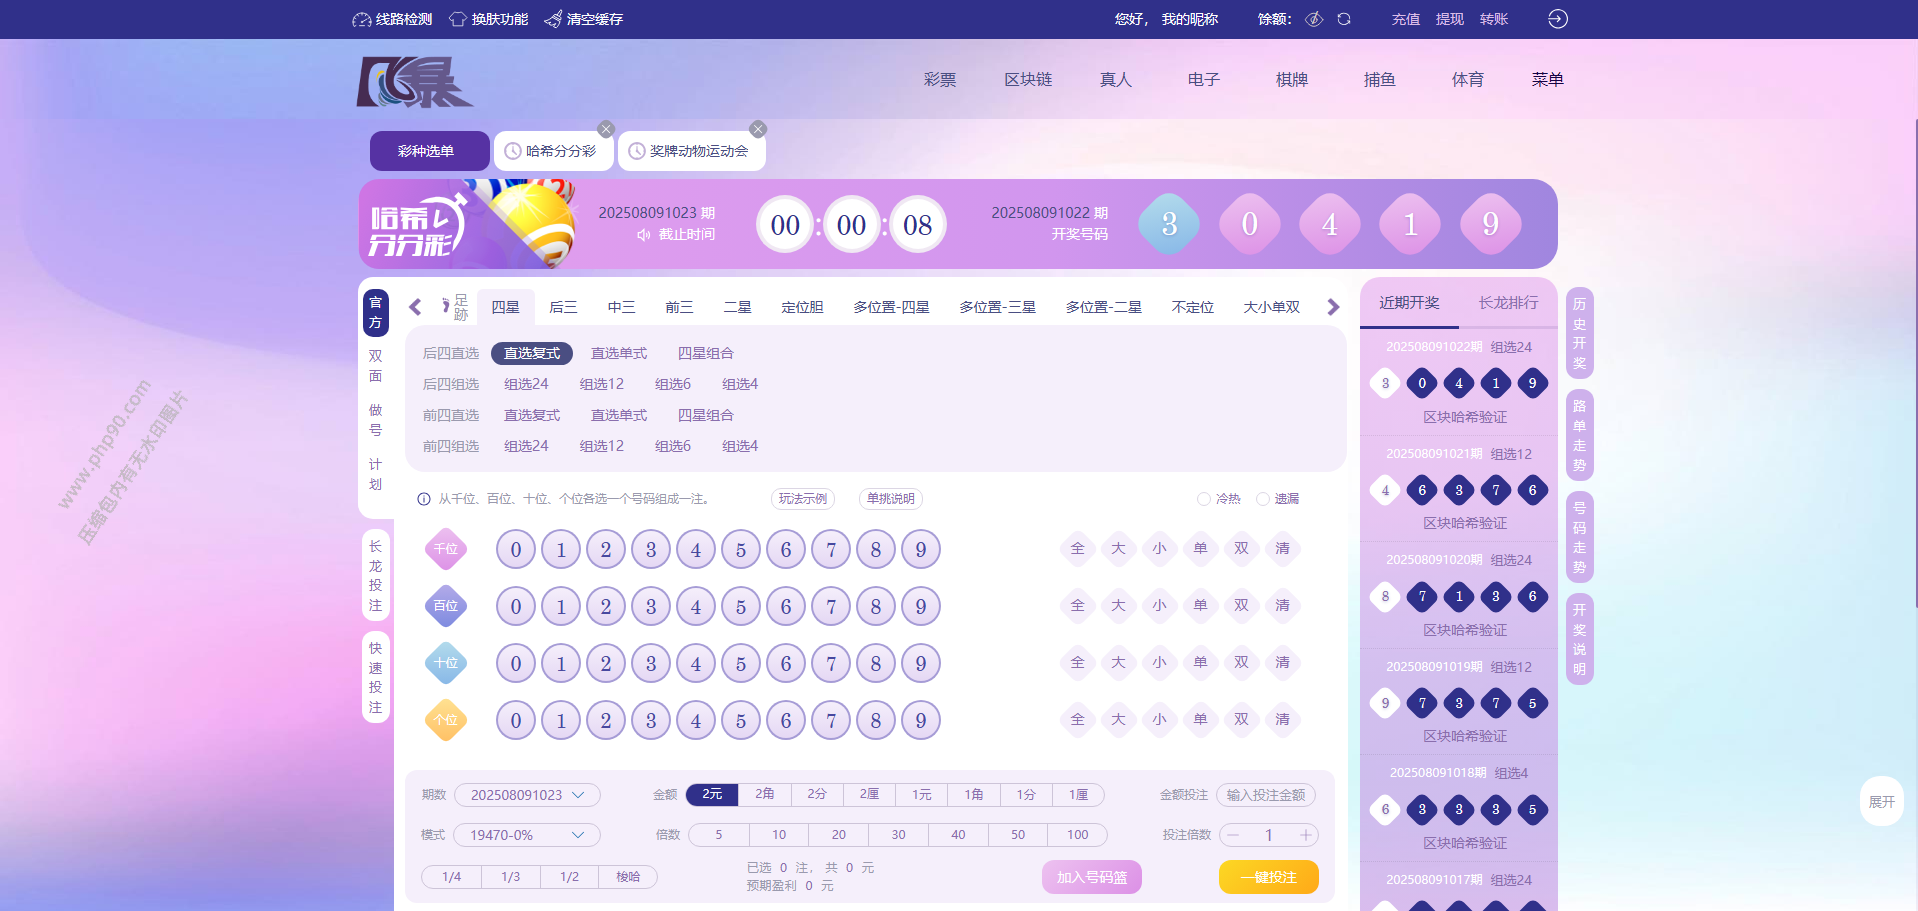Click the logout arrow icon in top bar

[1557, 19]
